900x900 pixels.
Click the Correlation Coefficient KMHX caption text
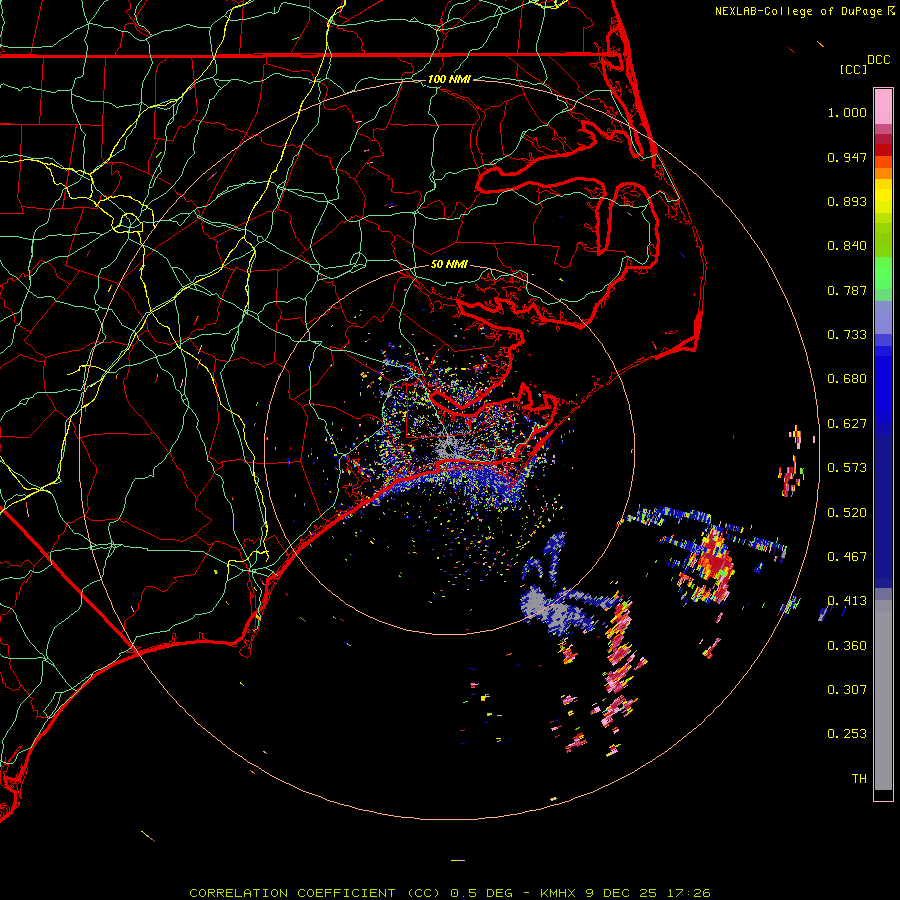click(450, 893)
